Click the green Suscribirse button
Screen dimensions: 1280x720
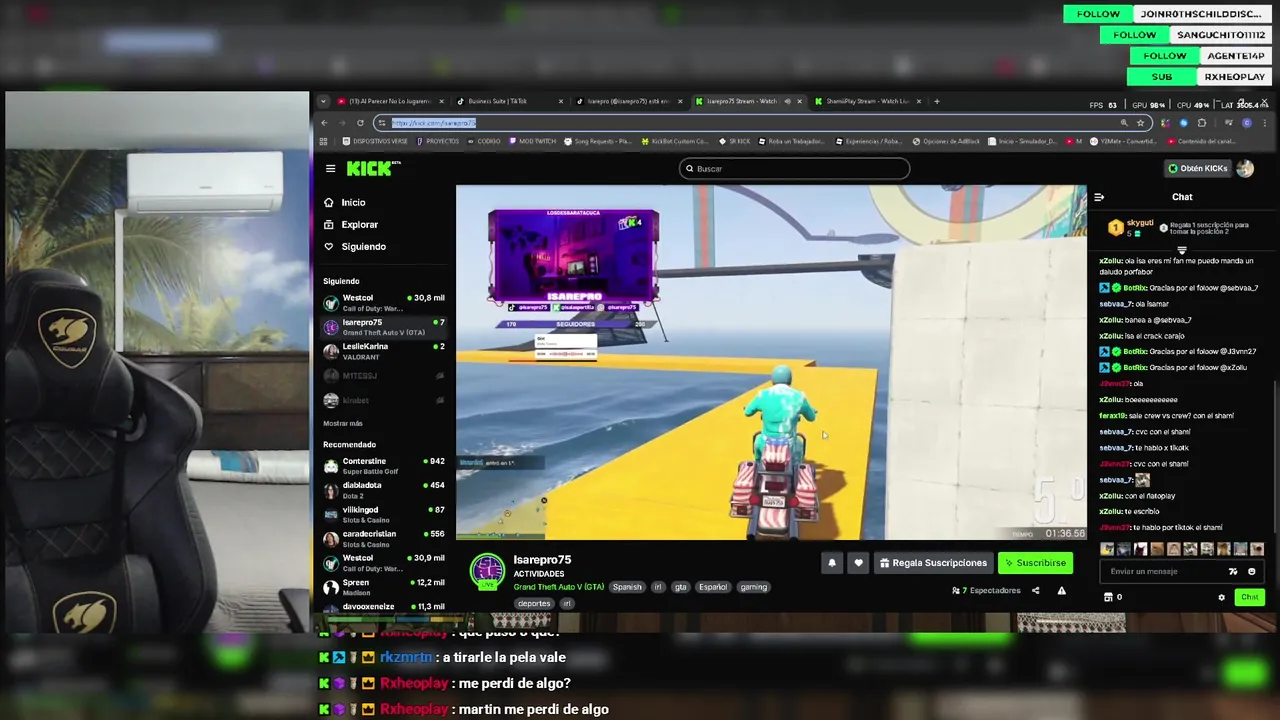pyautogui.click(x=1035, y=563)
